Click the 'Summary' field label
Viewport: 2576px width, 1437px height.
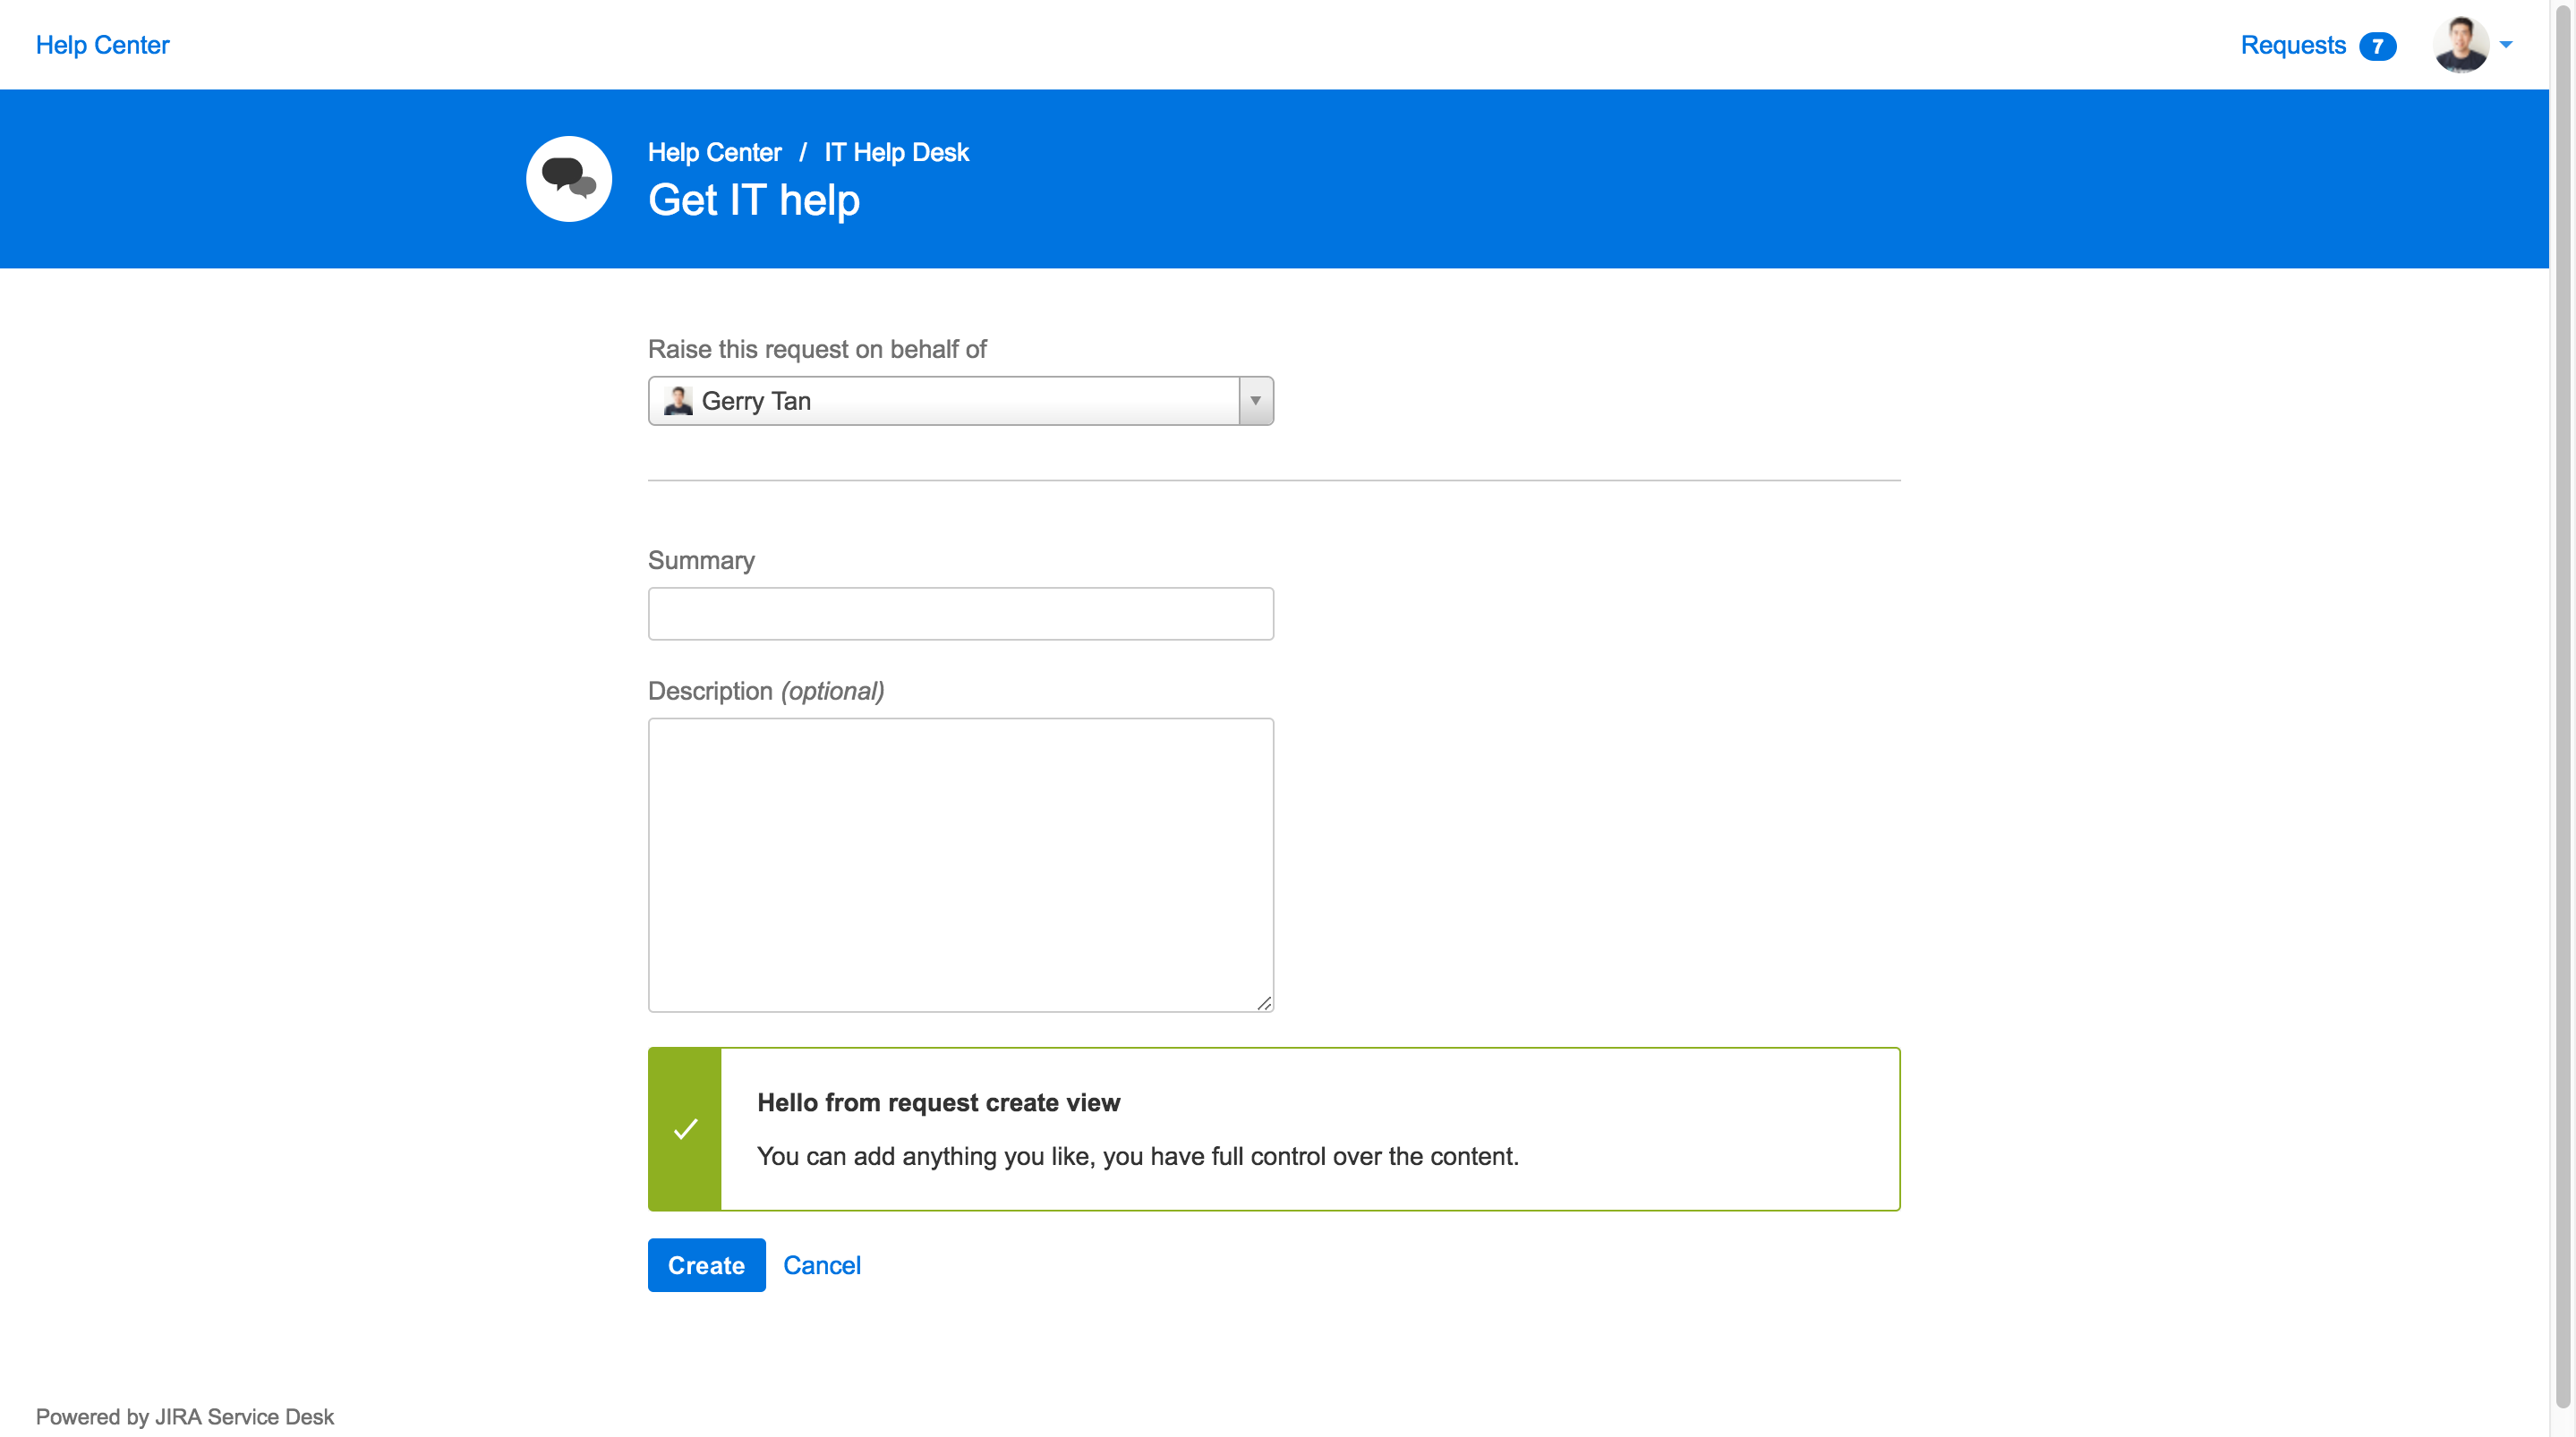[x=701, y=560]
